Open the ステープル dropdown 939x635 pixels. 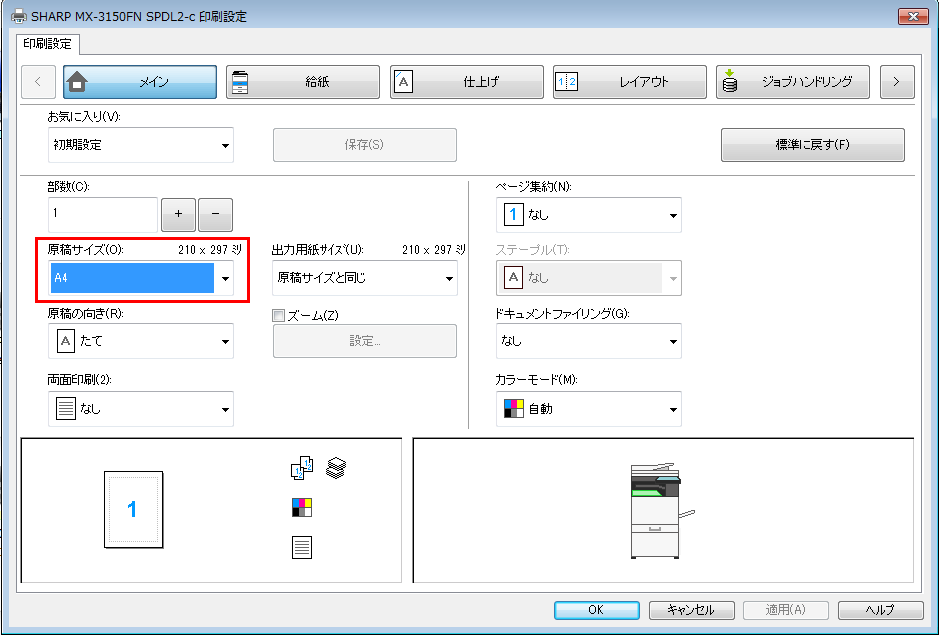click(x=589, y=278)
